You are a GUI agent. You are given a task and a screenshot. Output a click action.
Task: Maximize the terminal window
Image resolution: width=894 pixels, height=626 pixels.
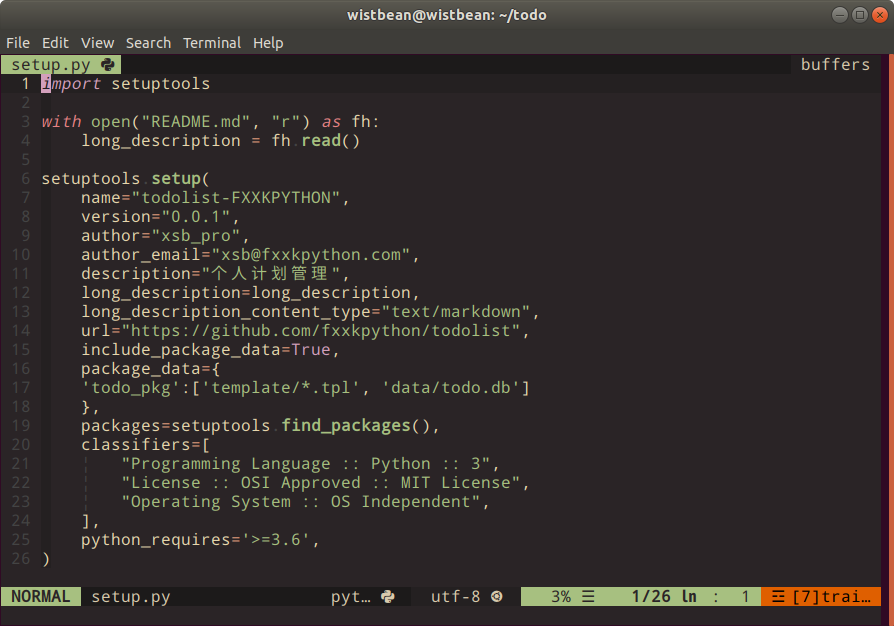pos(860,15)
